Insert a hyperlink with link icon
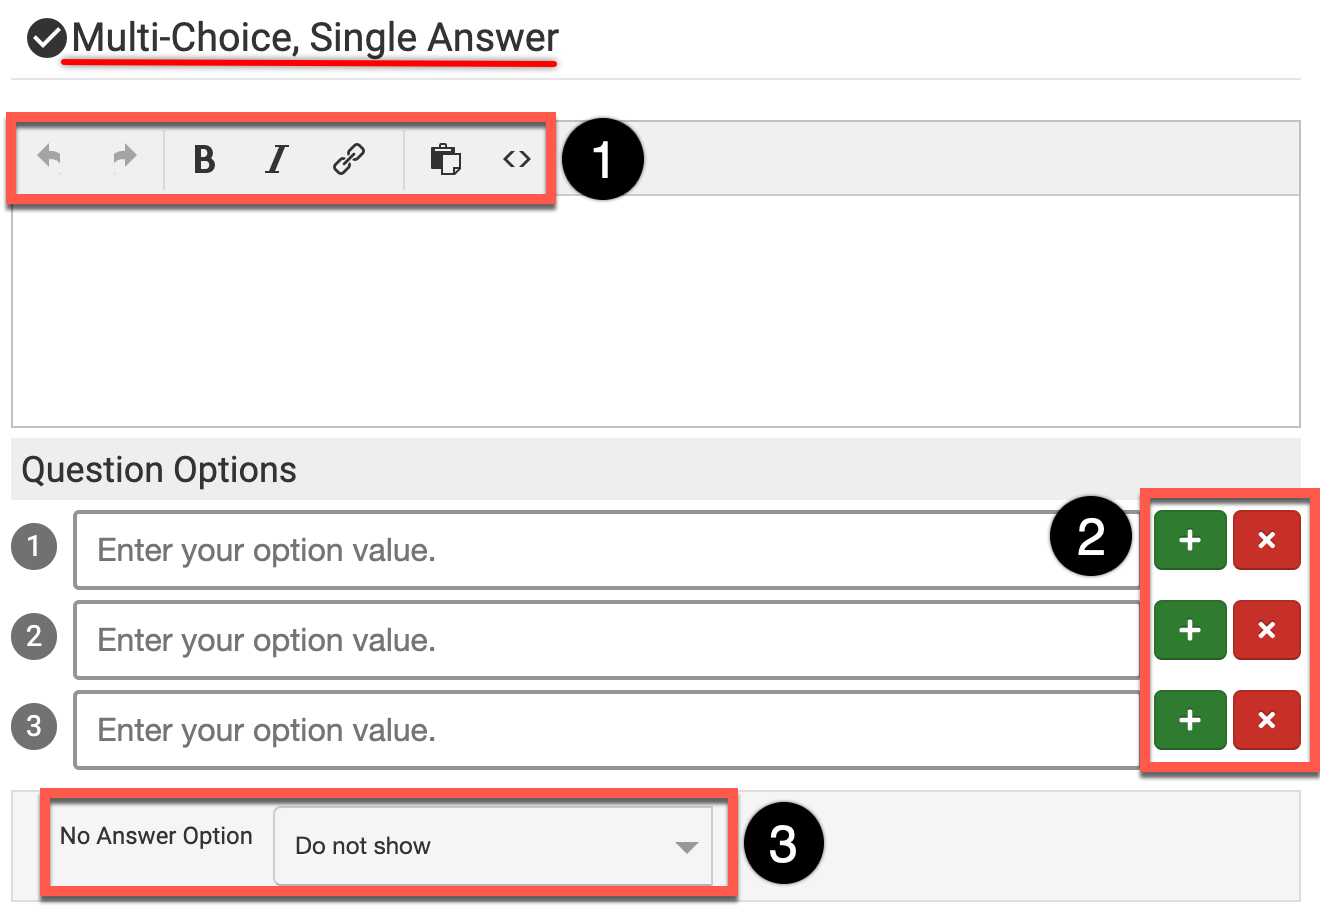 pos(348,159)
